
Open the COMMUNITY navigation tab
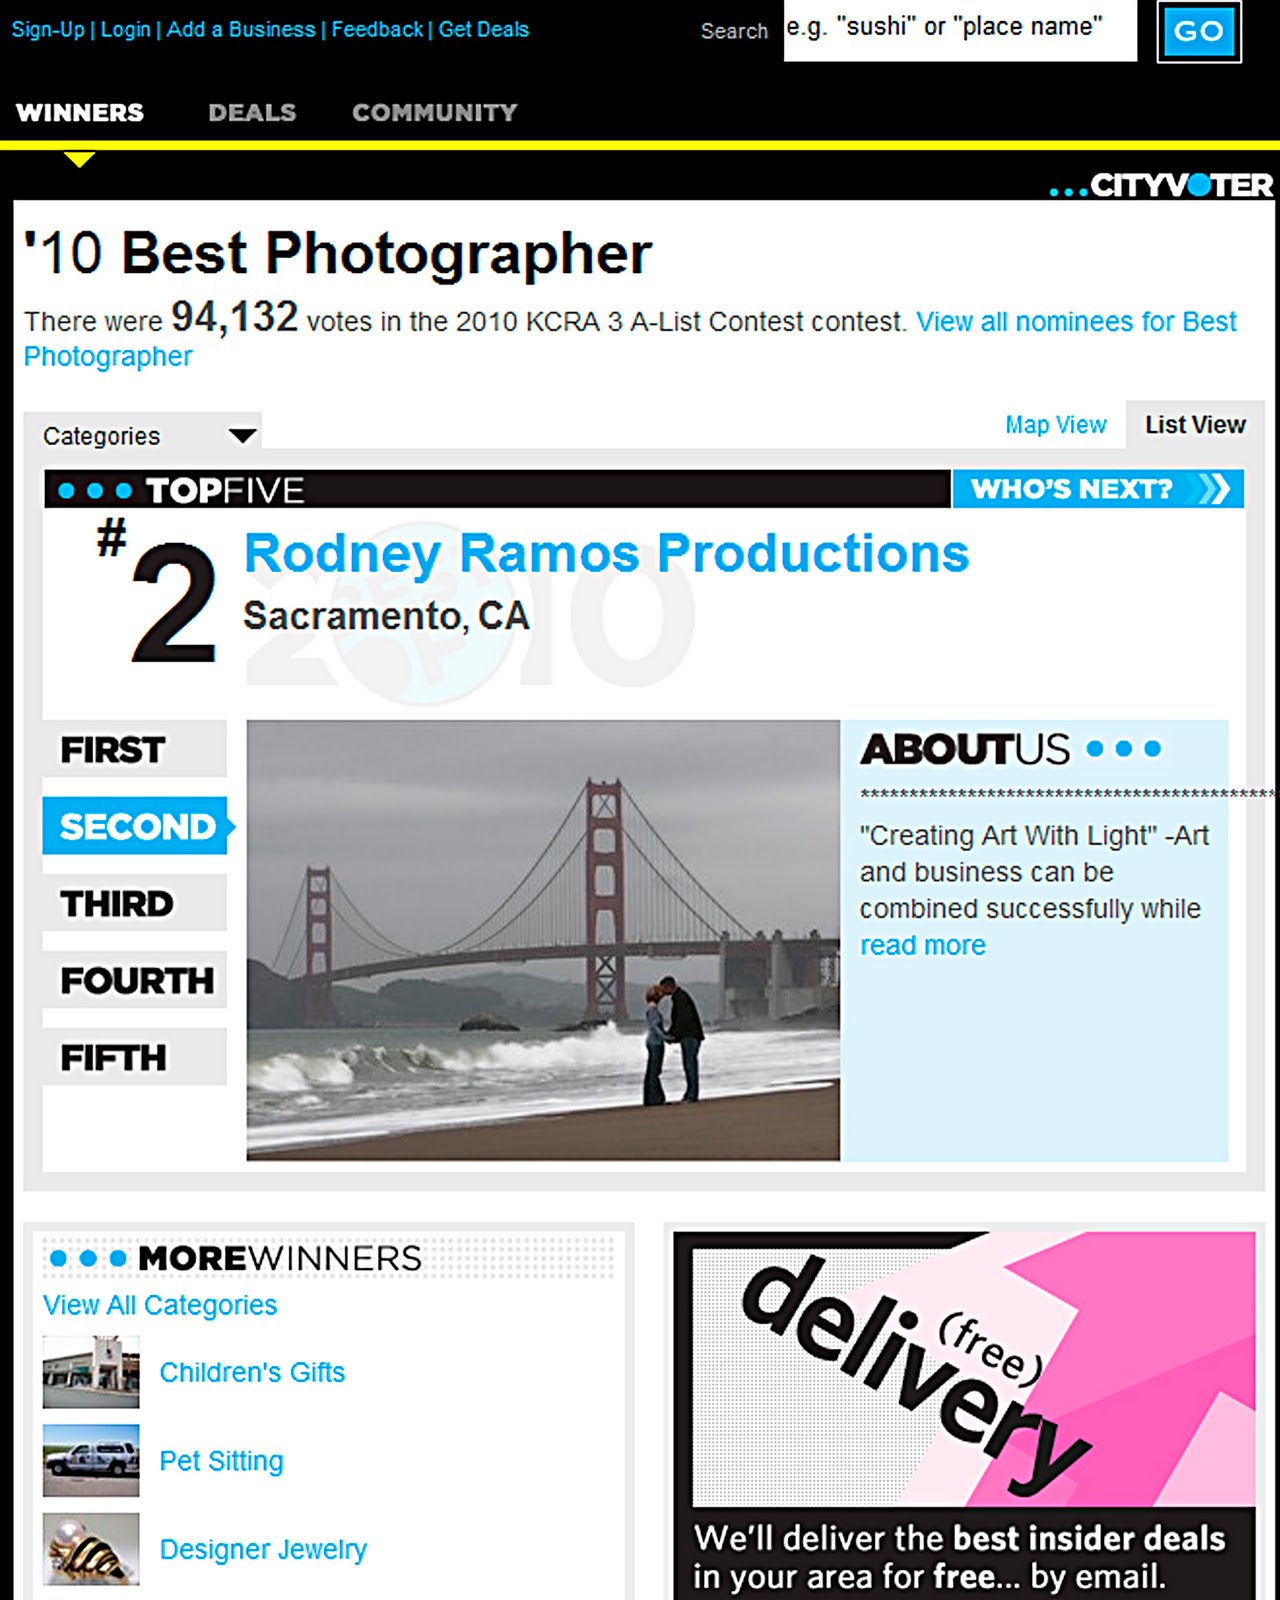435,112
